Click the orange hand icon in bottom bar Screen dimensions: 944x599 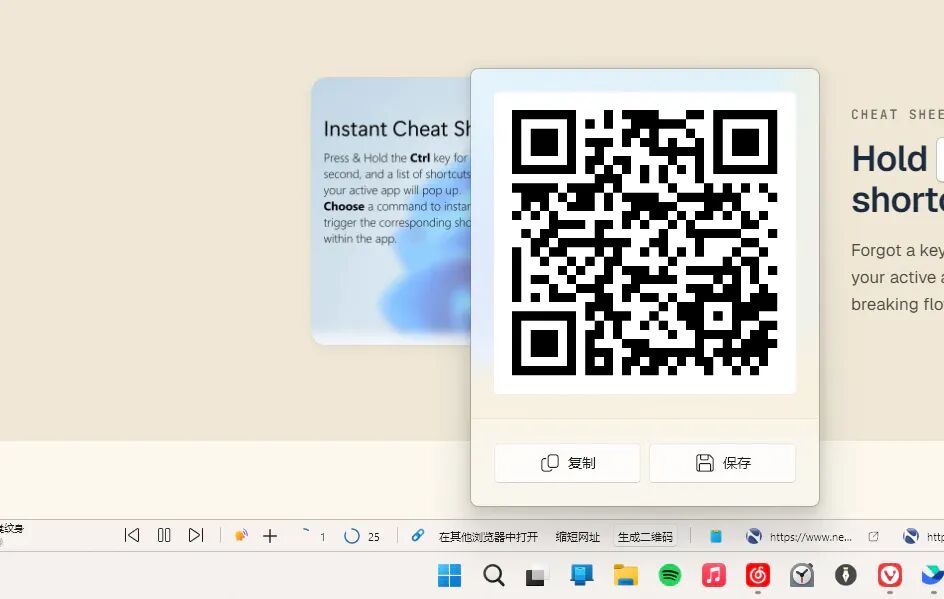[x=241, y=535]
